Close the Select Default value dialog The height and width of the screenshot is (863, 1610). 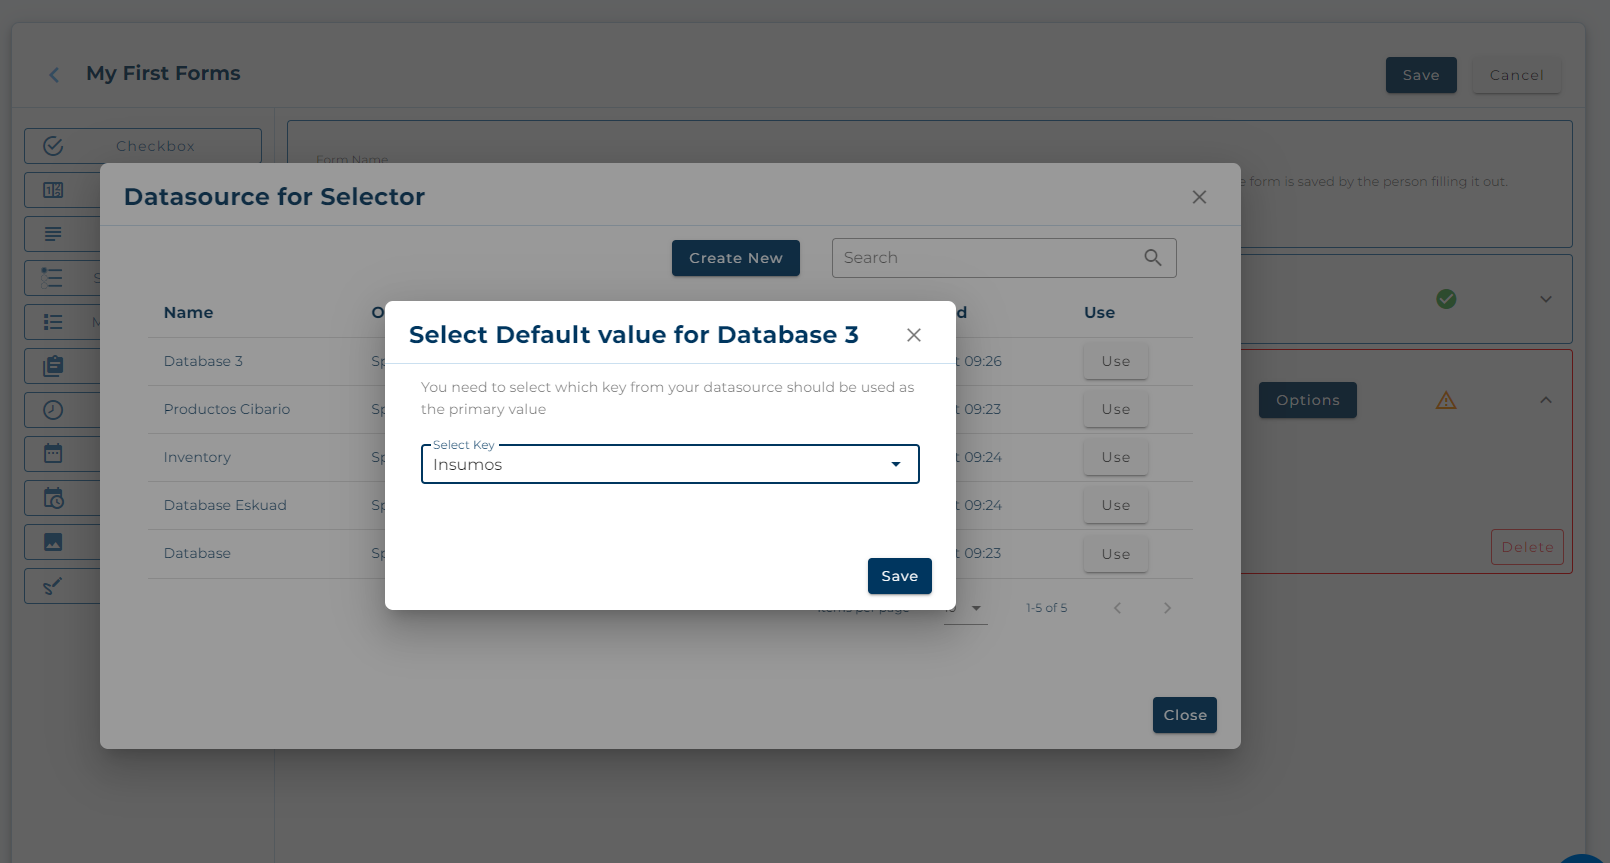pyautogui.click(x=913, y=335)
